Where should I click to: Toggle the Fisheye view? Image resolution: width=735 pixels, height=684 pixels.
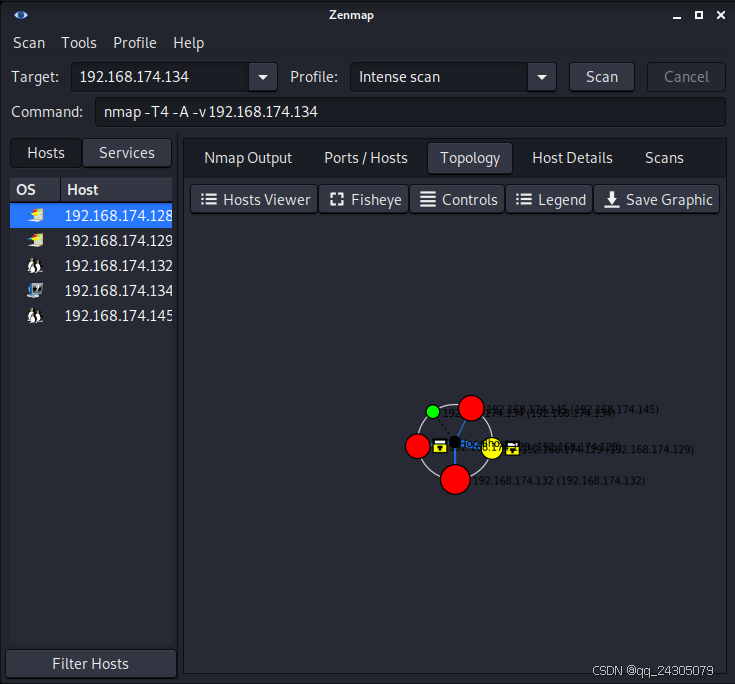(x=364, y=199)
